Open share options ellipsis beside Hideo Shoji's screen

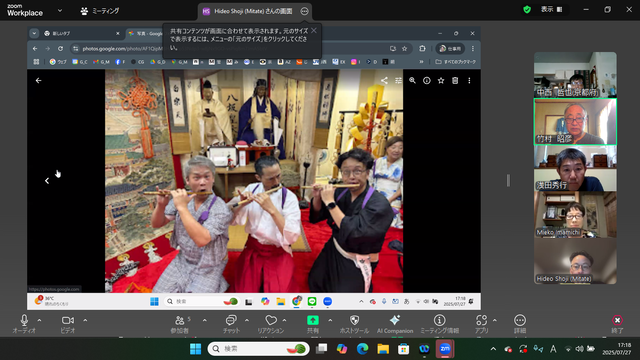(304, 11)
